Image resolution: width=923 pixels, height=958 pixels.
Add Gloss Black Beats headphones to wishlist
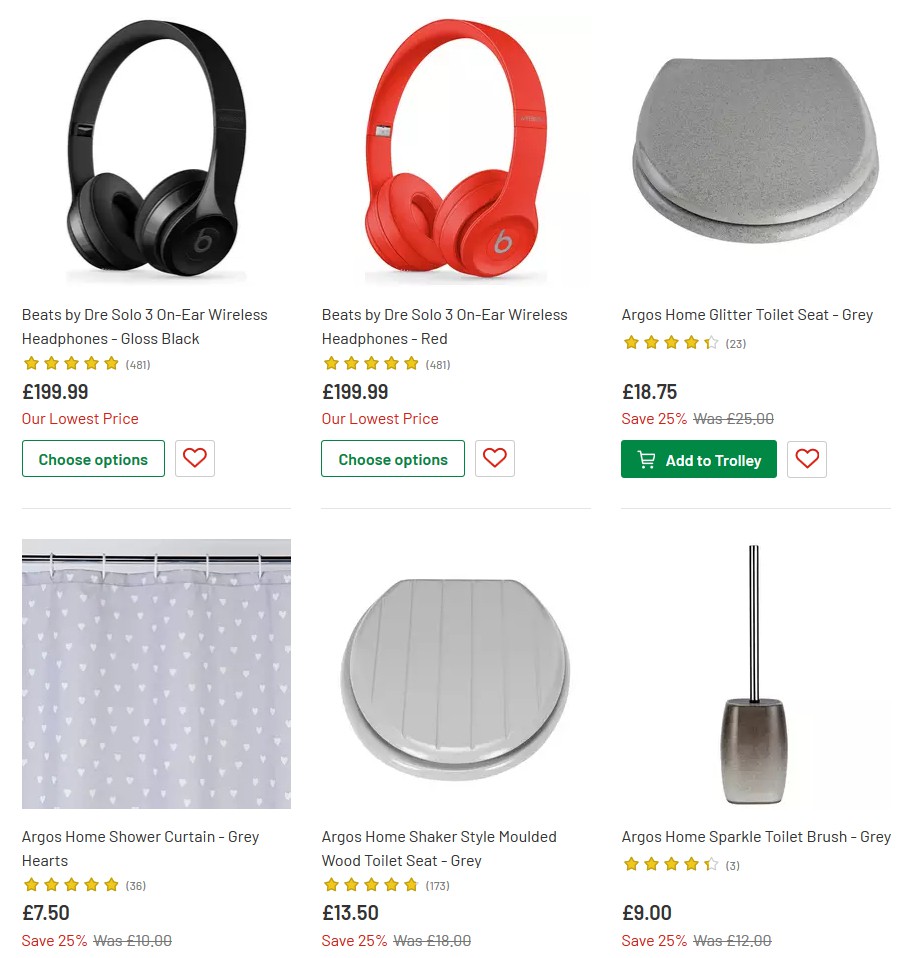(x=194, y=458)
